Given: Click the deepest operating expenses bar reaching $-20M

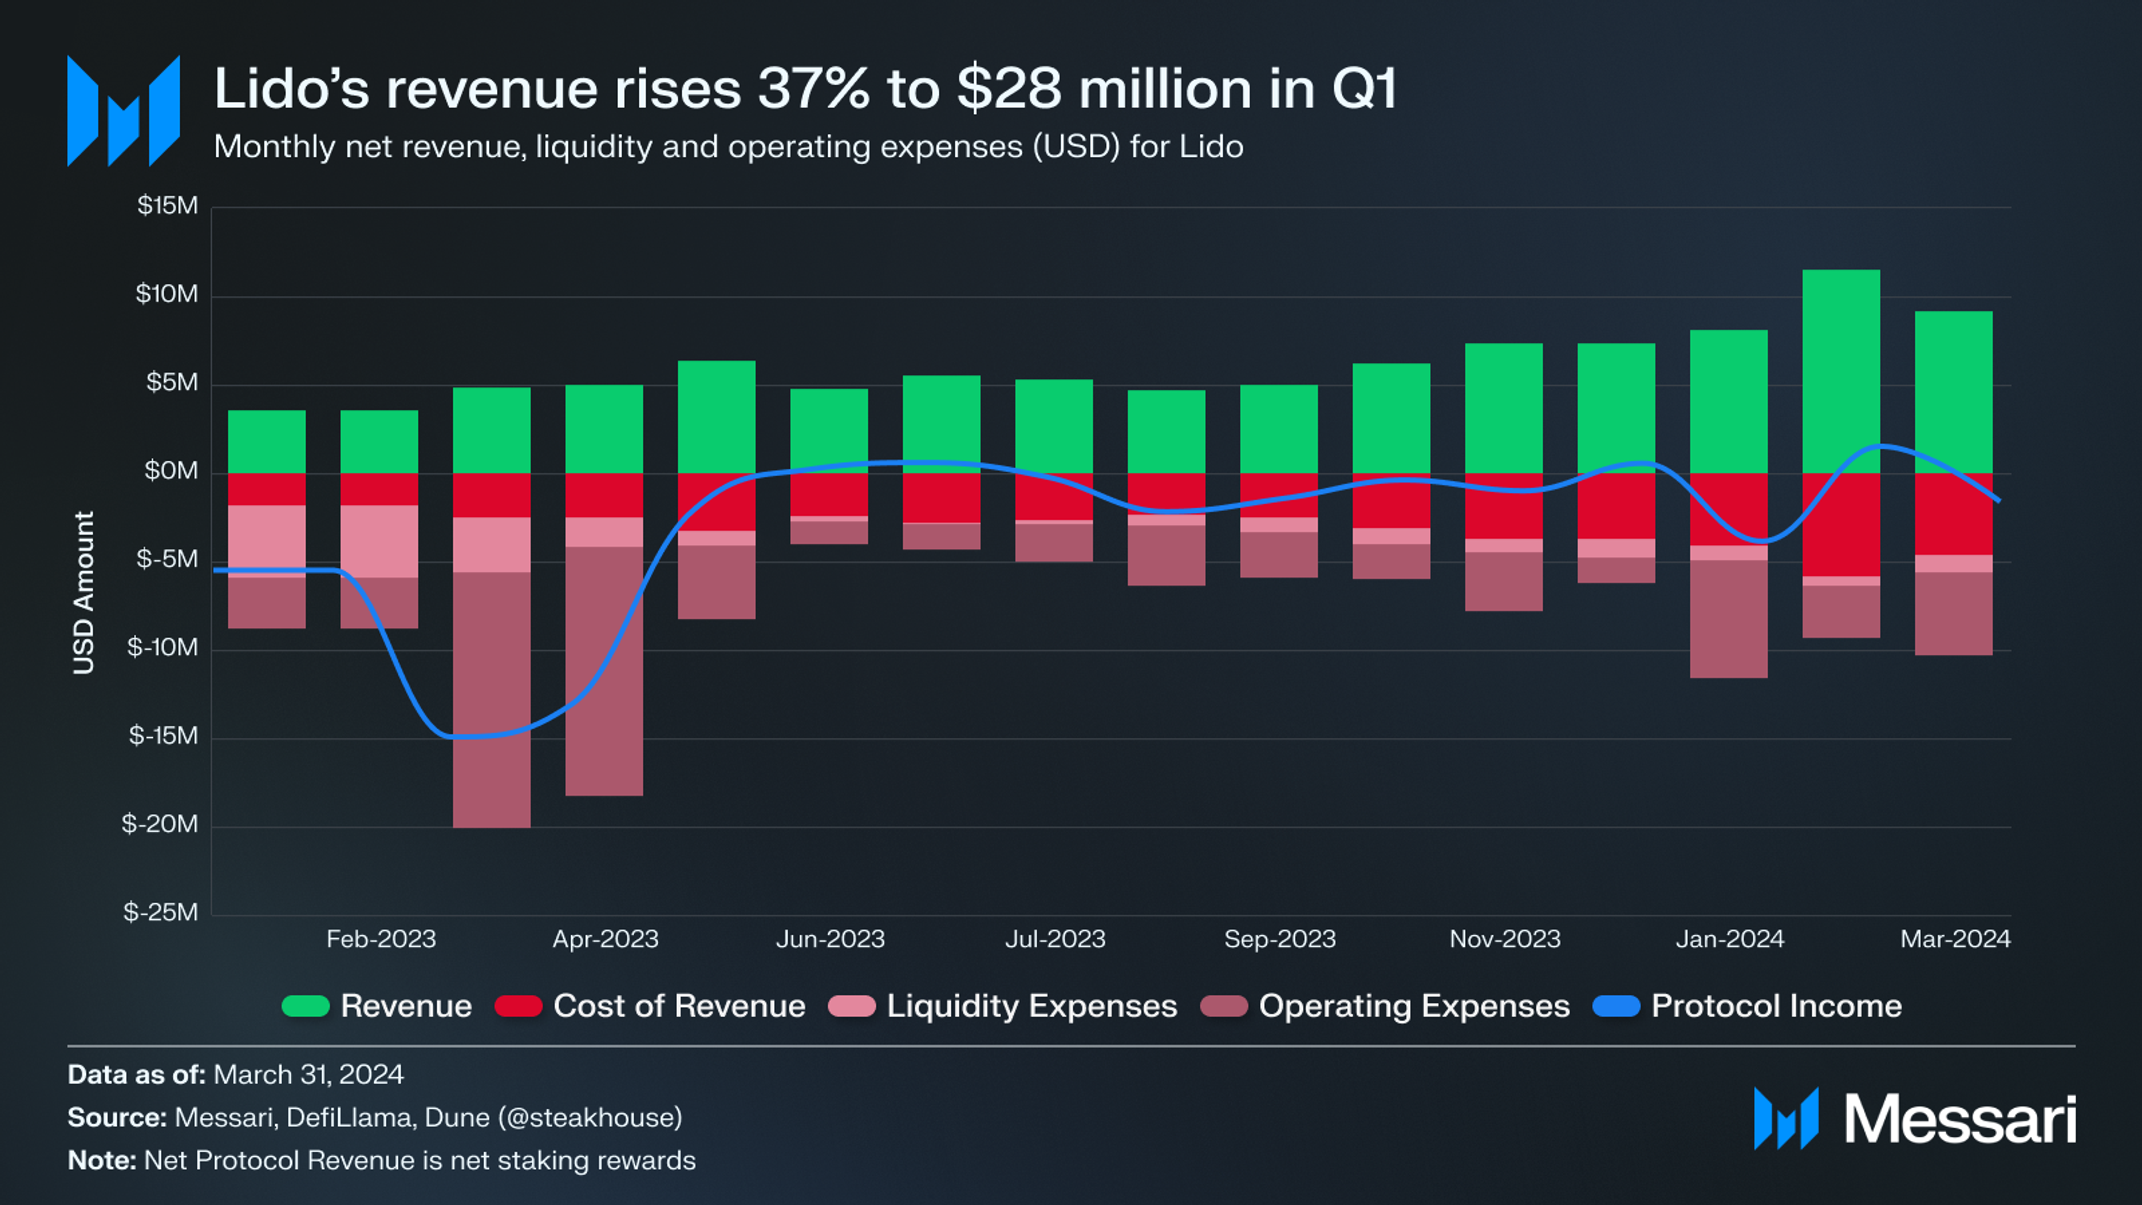Looking at the screenshot, I should [x=492, y=700].
